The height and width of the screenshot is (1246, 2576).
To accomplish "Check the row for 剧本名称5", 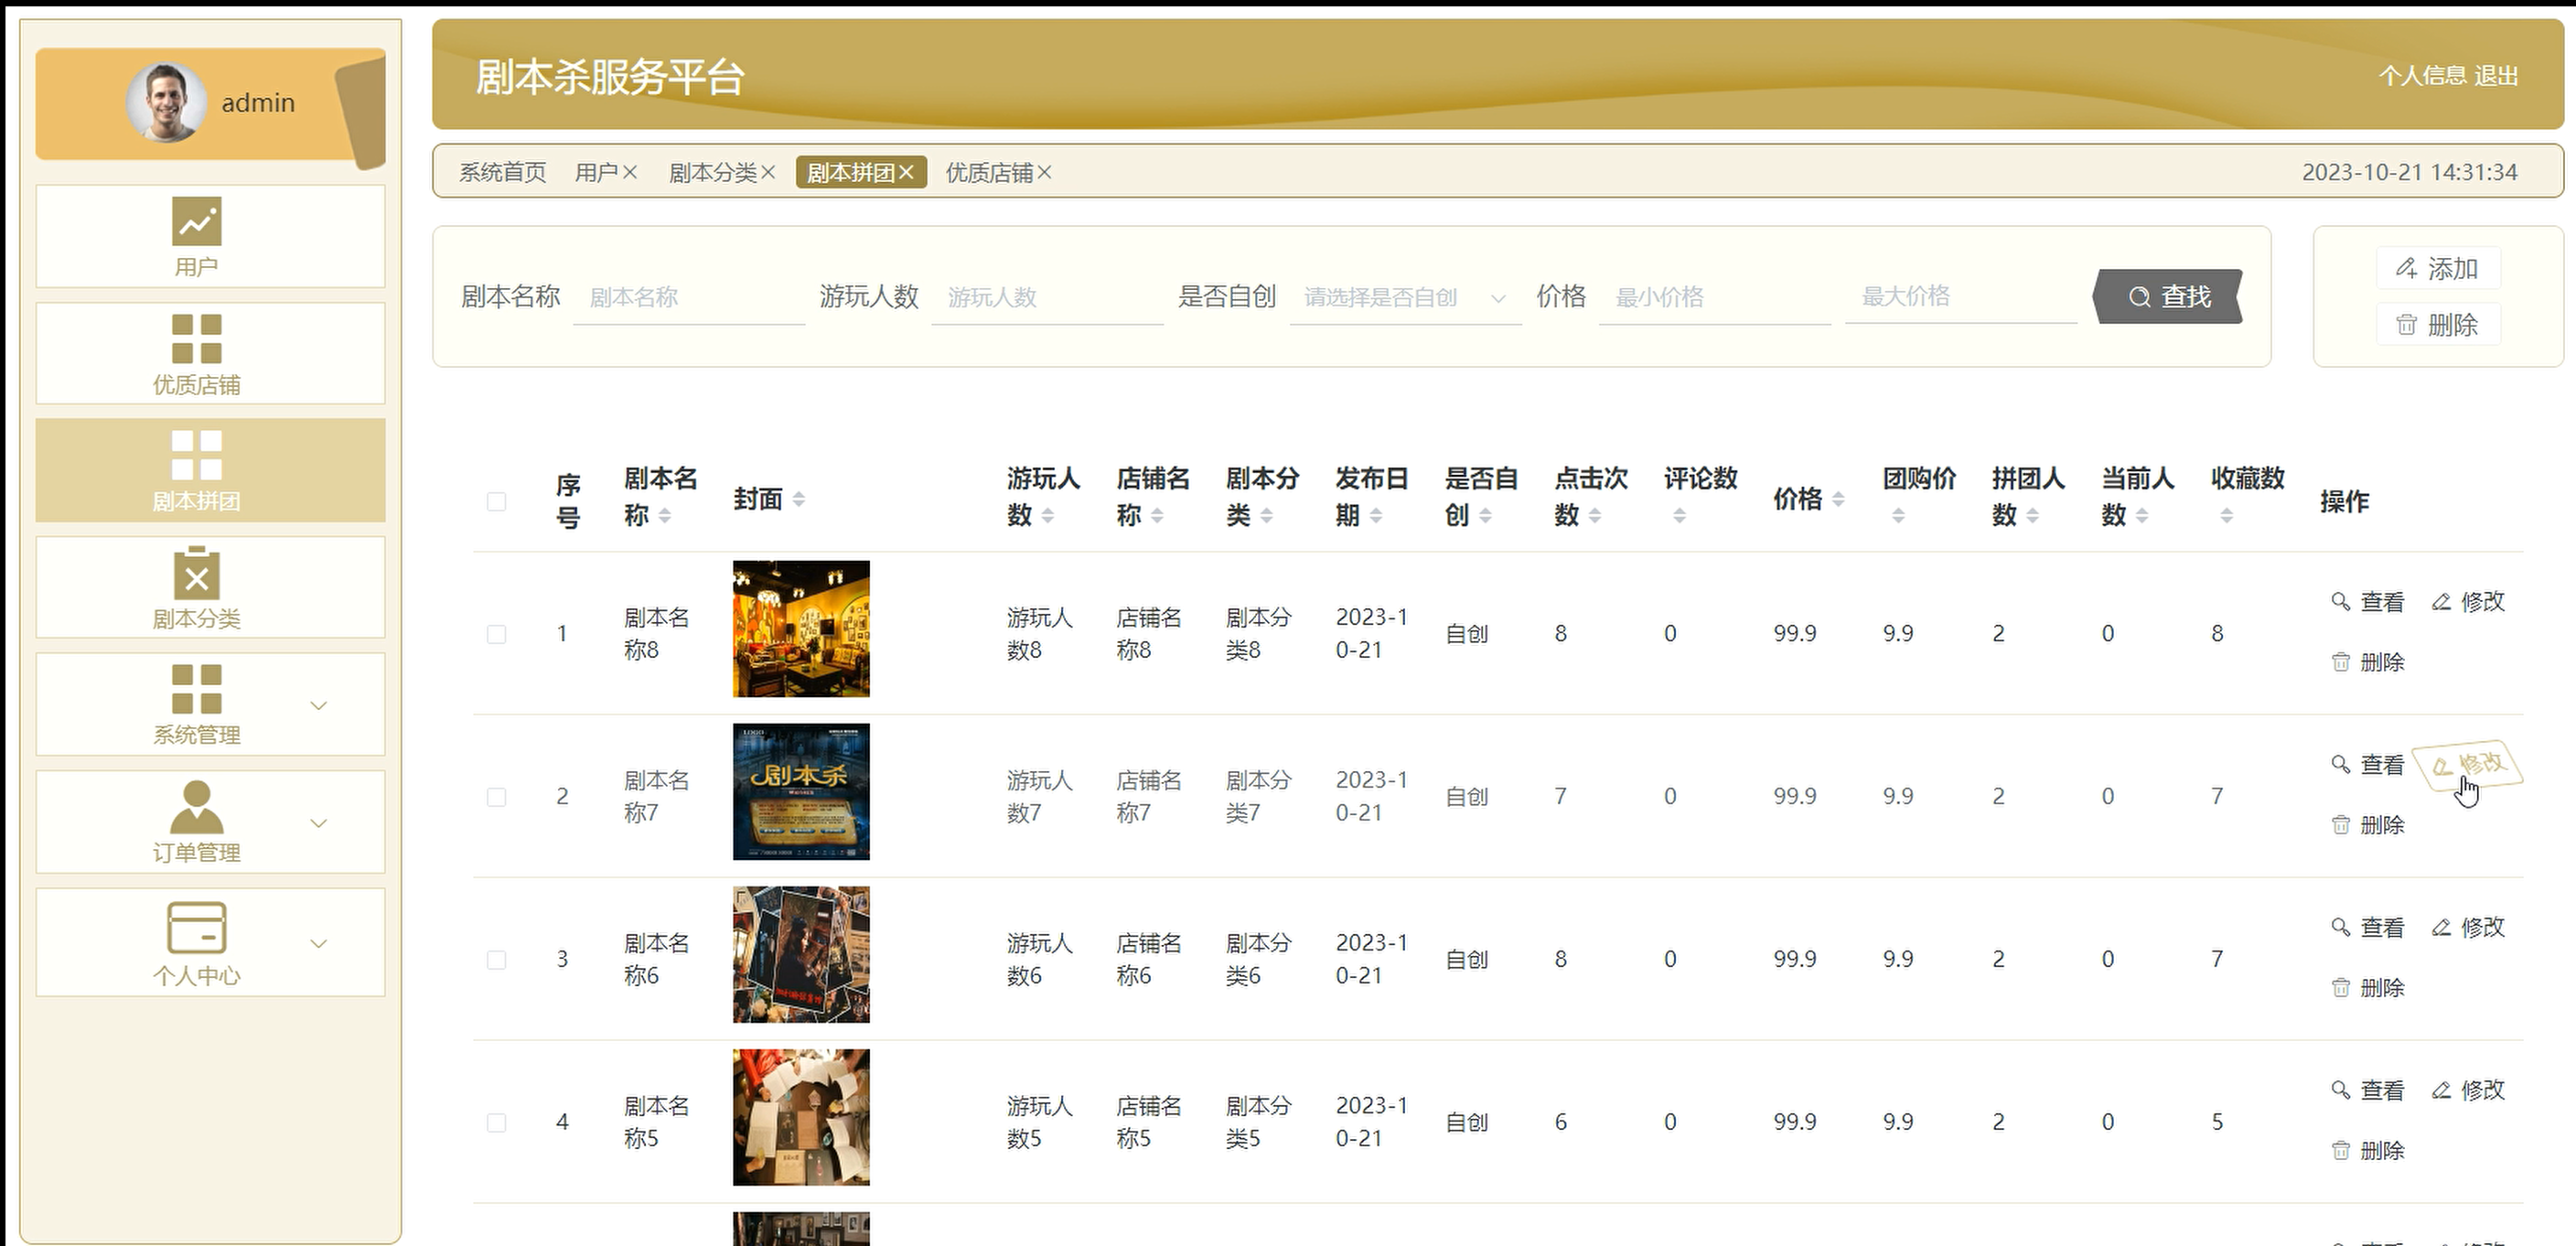I will point(496,1123).
